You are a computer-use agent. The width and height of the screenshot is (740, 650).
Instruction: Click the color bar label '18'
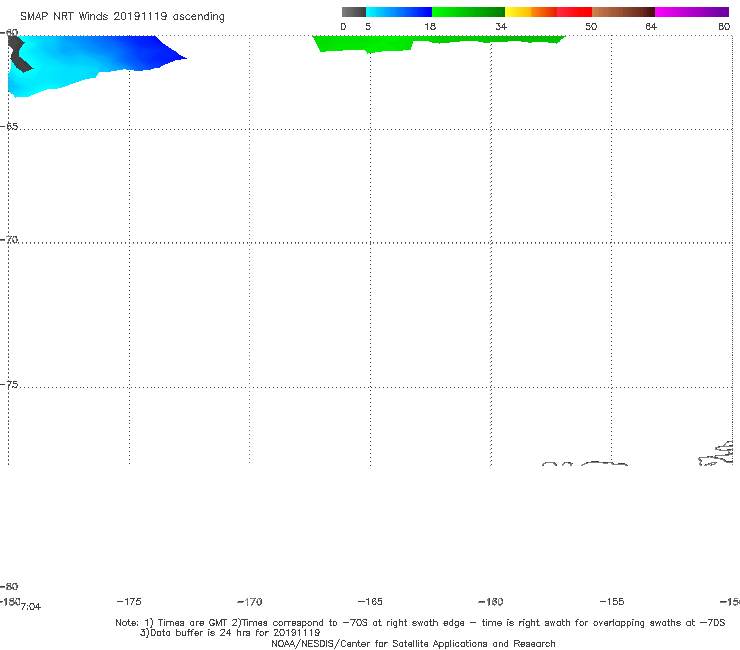click(430, 26)
